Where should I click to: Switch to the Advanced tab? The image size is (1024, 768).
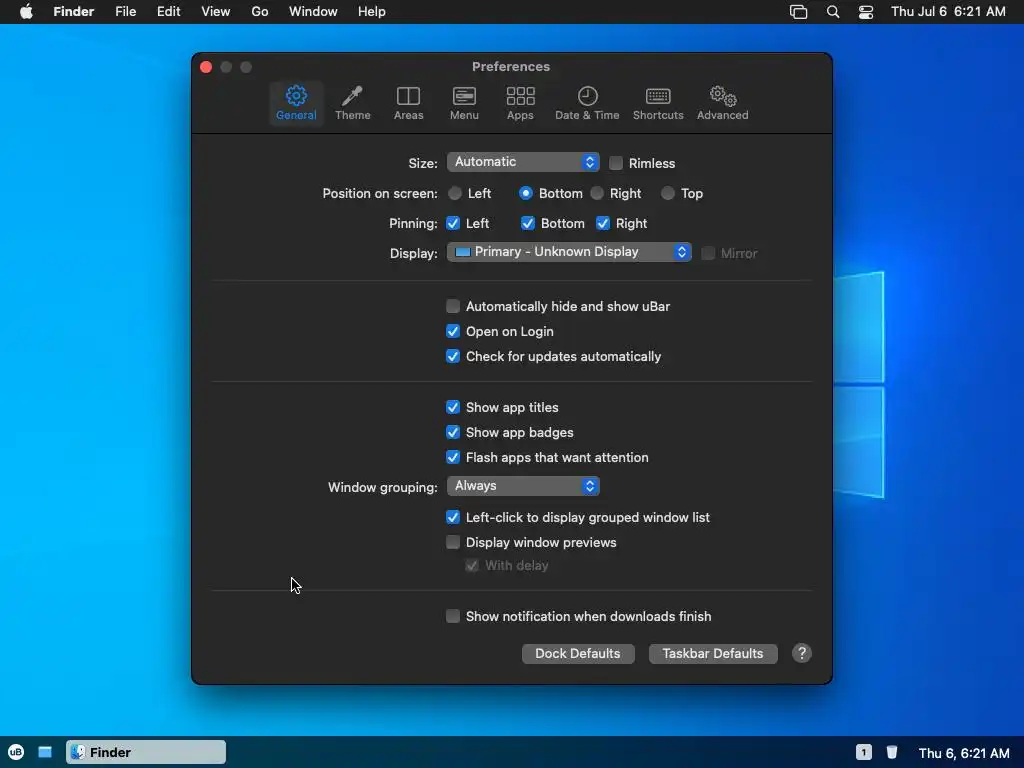722,103
